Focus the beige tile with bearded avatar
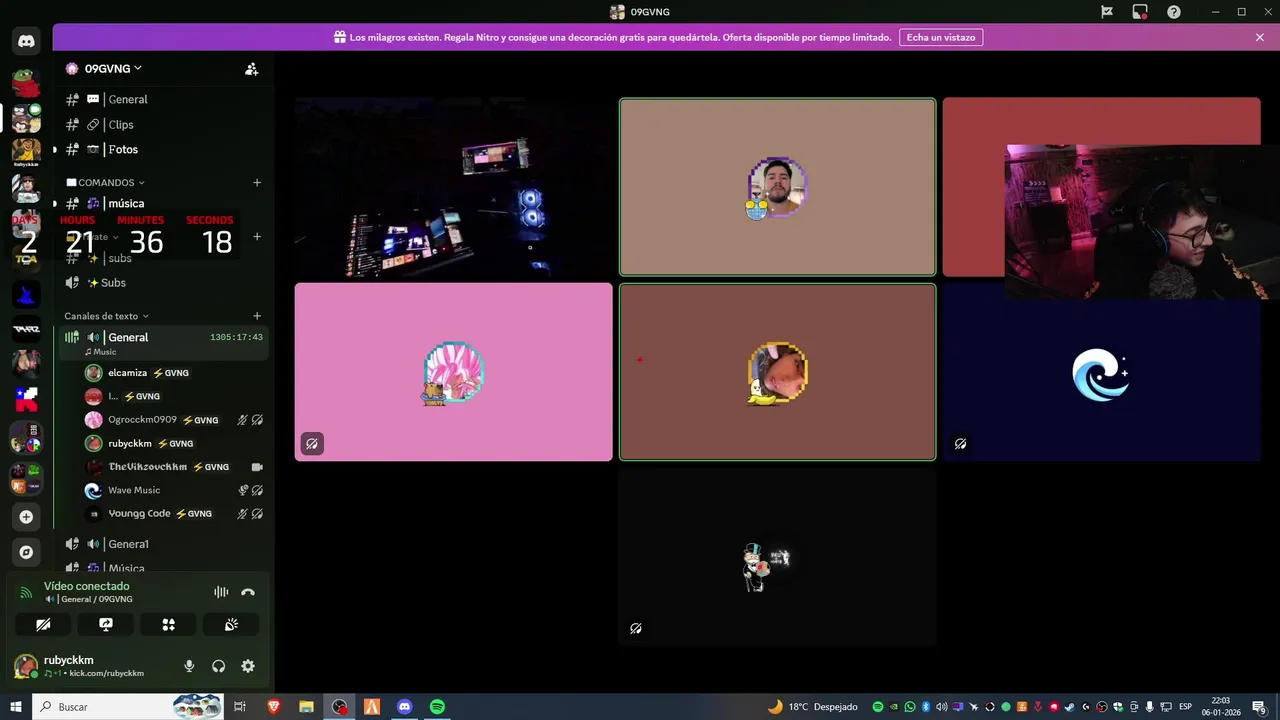Screen dimensions: 1280x720 tap(777, 187)
